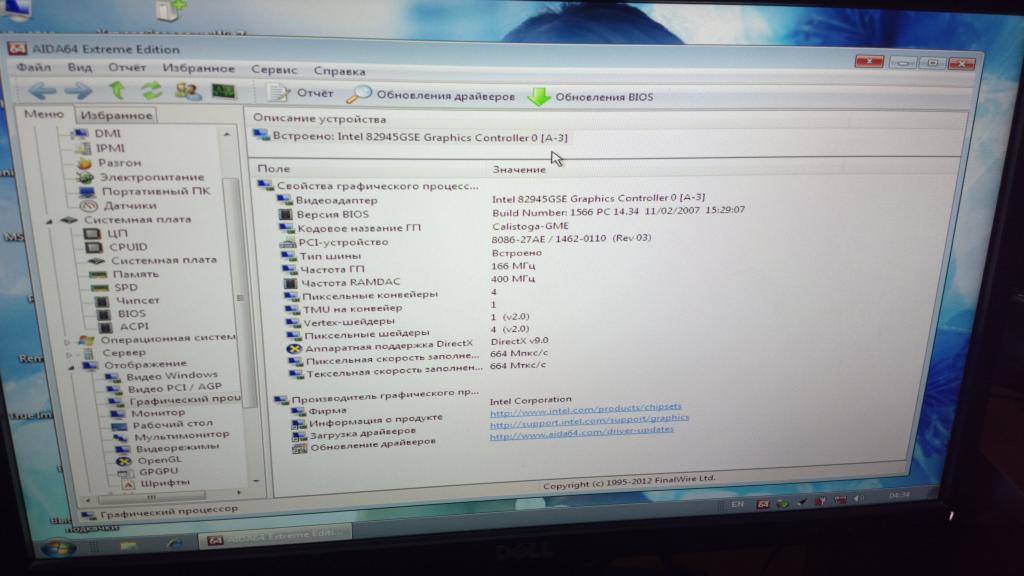
Task: Open the Сервис menu
Action: [x=274, y=69]
